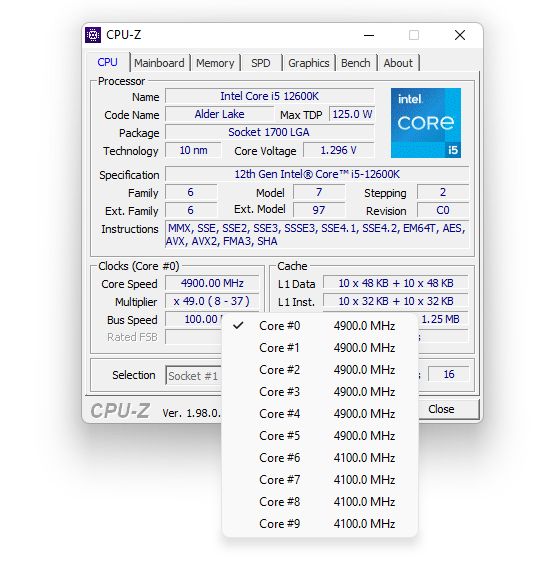Click the L1 Data cache value
The width and height of the screenshot is (550, 570).
coord(396,283)
